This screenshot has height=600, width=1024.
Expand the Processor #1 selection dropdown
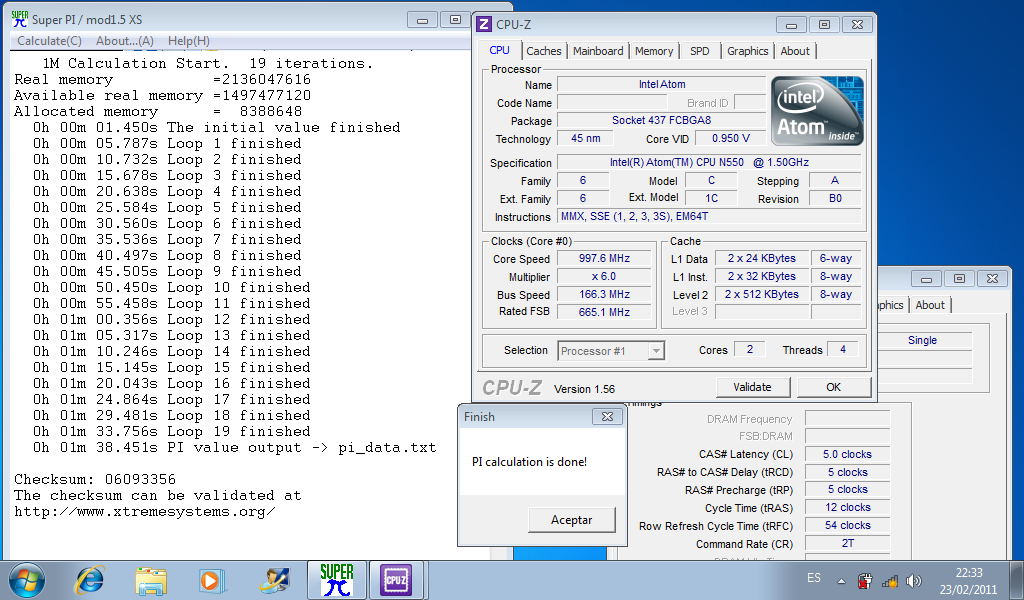pyautogui.click(x=656, y=351)
